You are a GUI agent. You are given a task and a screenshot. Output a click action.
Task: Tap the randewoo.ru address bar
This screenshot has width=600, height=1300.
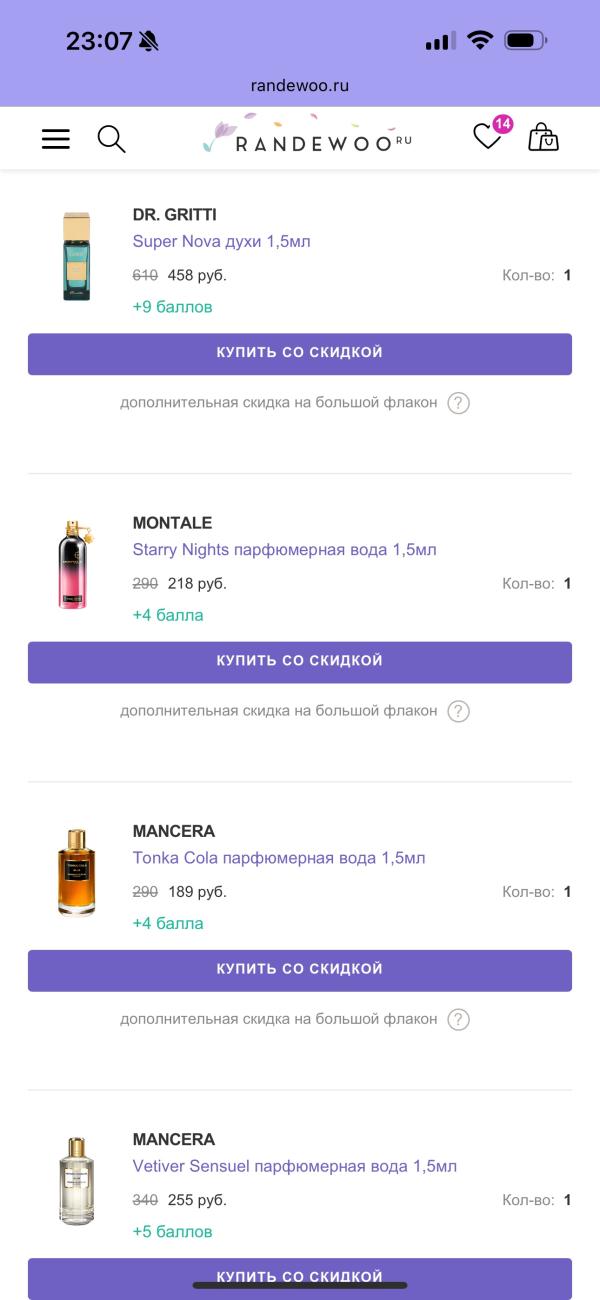300,86
